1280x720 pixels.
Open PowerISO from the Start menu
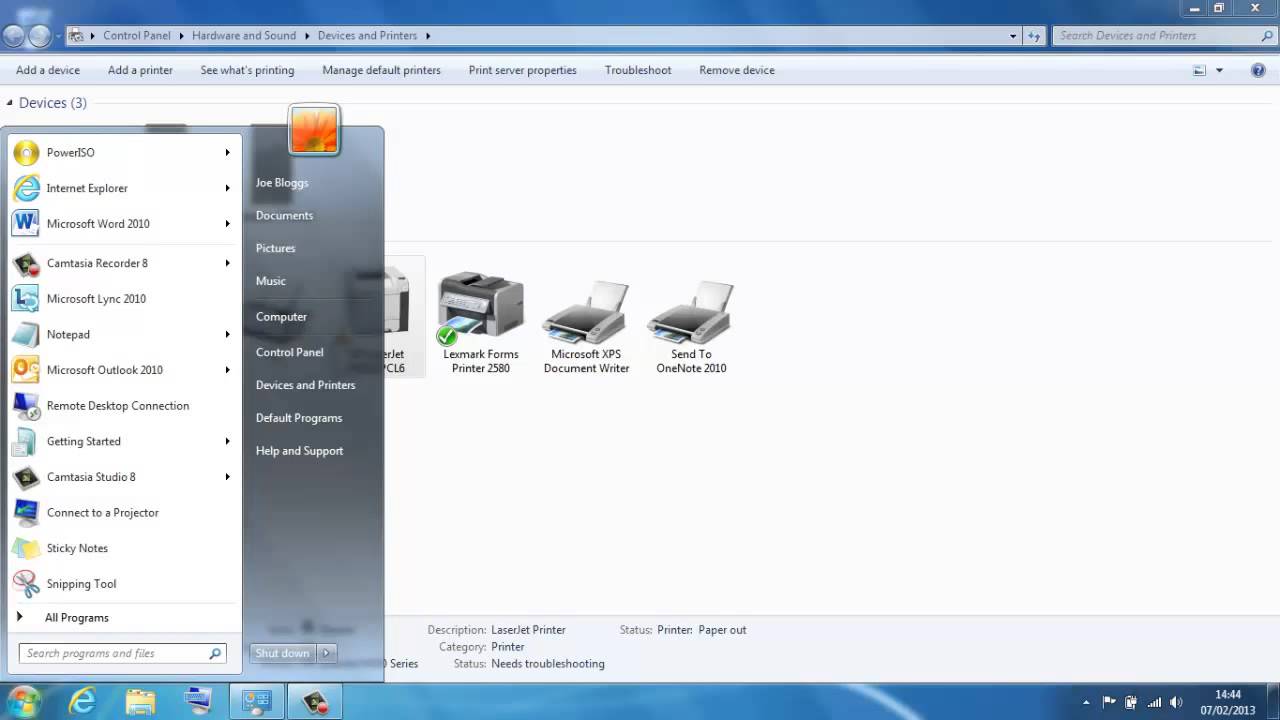[122, 153]
